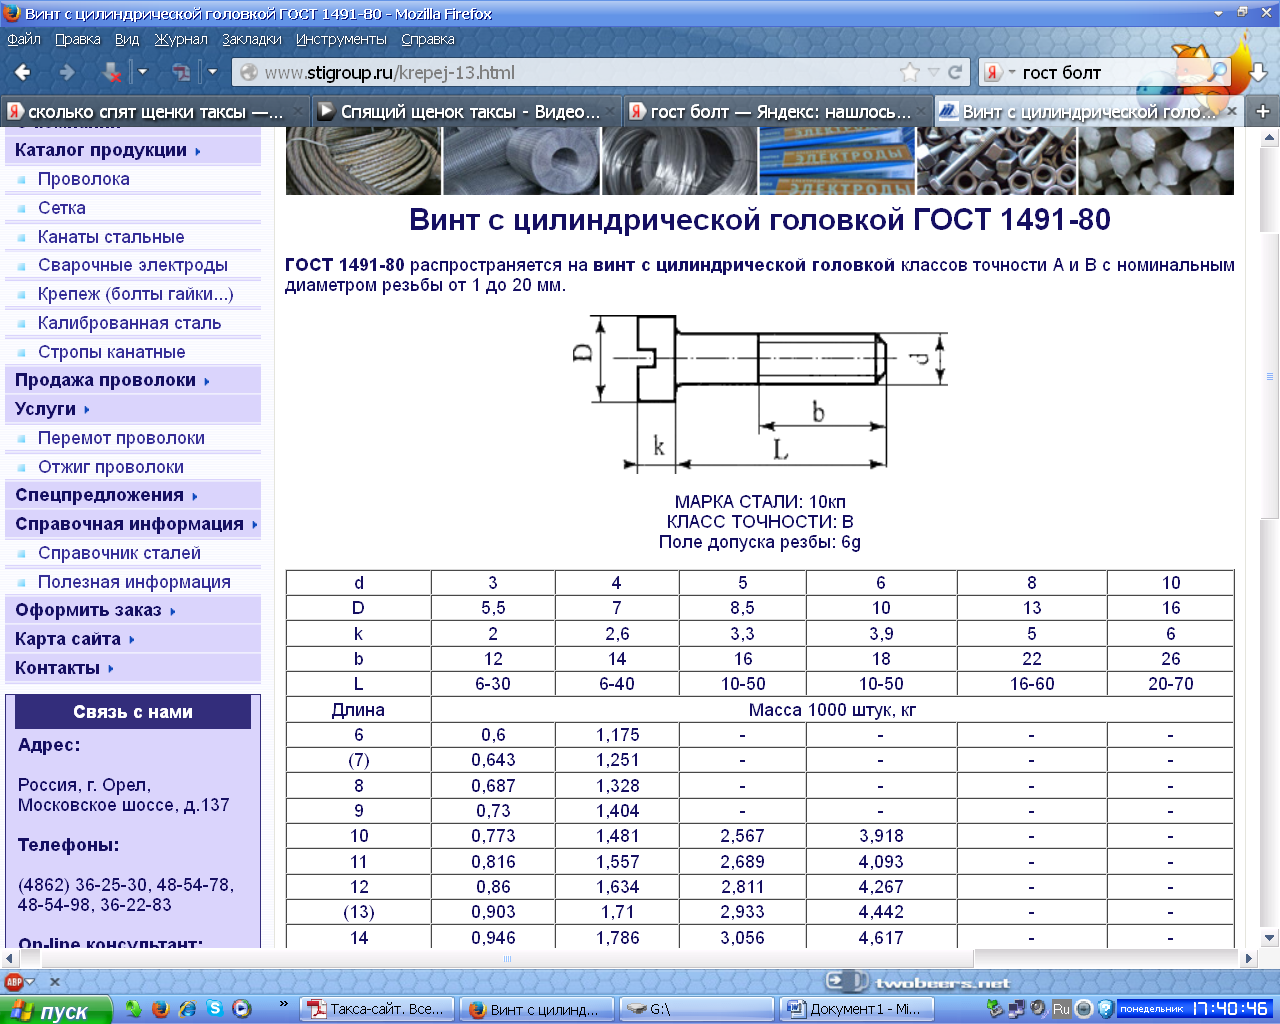Screen dimensions: 1280x1024
Task: Switch to 'Документ1' Word taskbar window
Action: (x=856, y=1009)
